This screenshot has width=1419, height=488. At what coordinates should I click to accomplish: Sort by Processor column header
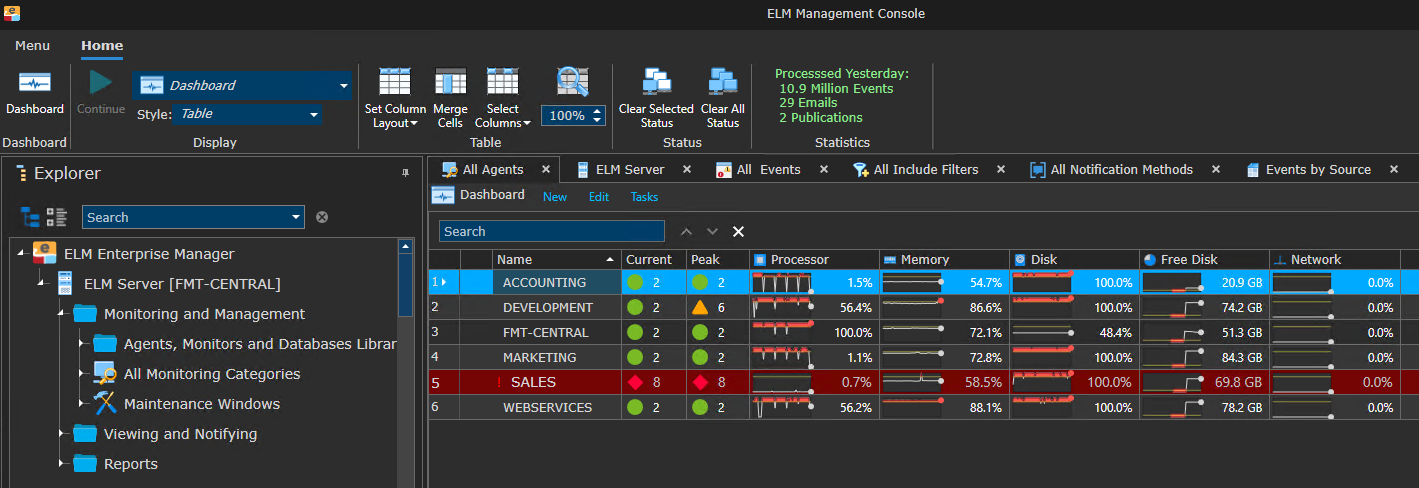point(814,259)
